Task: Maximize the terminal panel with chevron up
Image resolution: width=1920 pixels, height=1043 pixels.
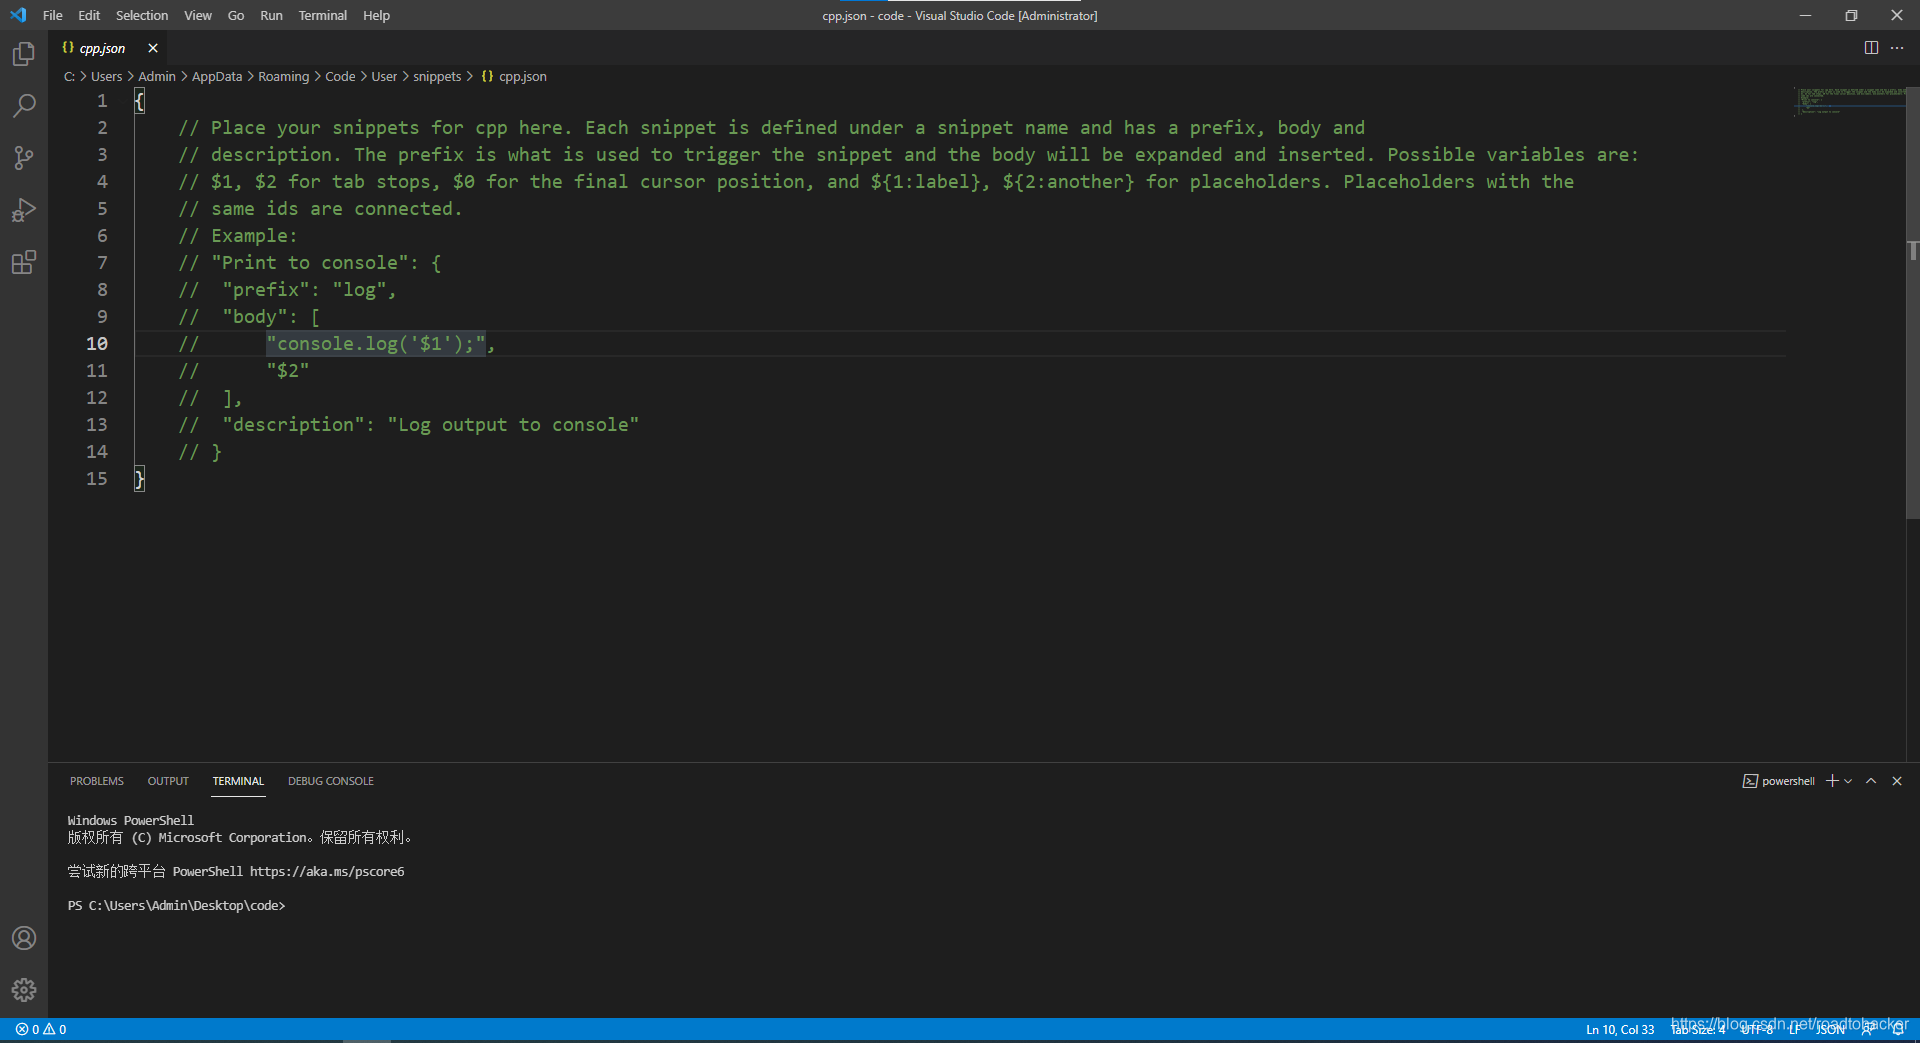Action: [1871, 781]
